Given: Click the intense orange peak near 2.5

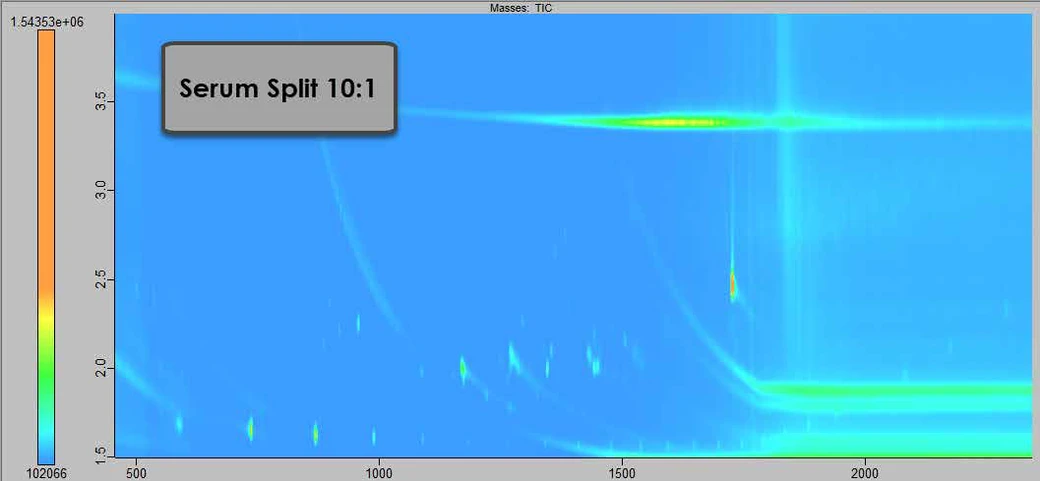Looking at the screenshot, I should coord(733,286).
